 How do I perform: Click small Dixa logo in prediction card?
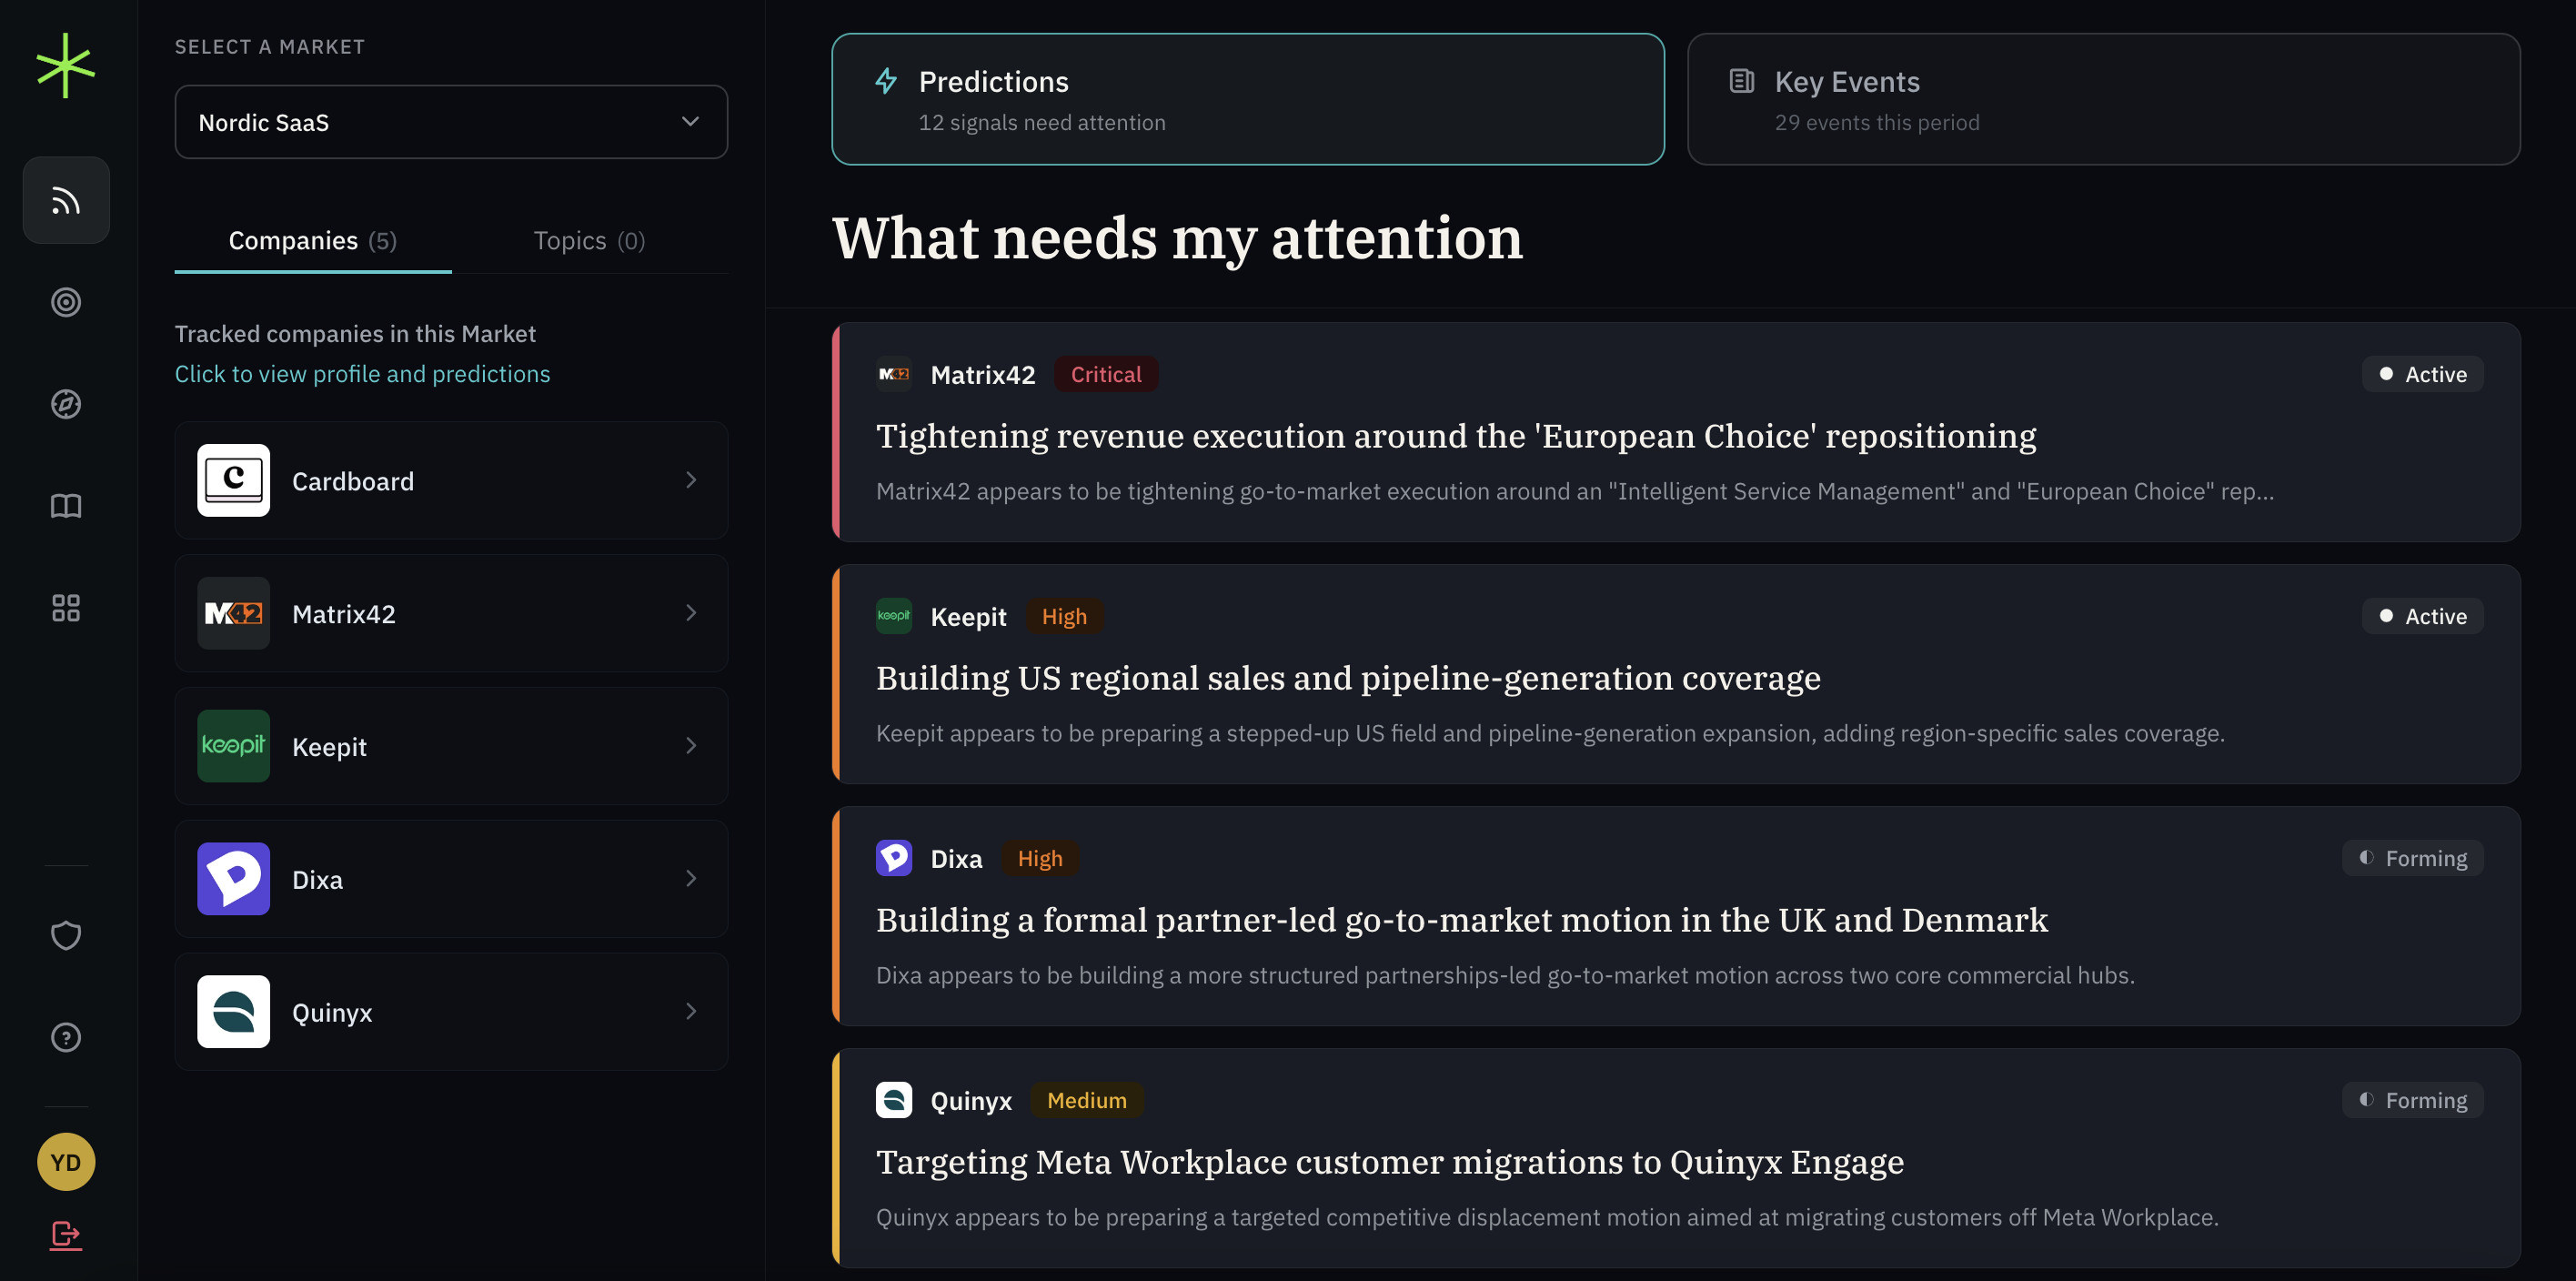click(x=894, y=858)
